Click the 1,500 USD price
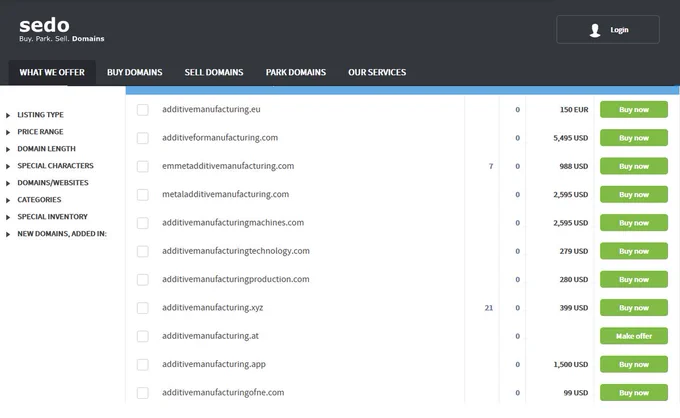The image size is (680, 418). tap(571, 365)
